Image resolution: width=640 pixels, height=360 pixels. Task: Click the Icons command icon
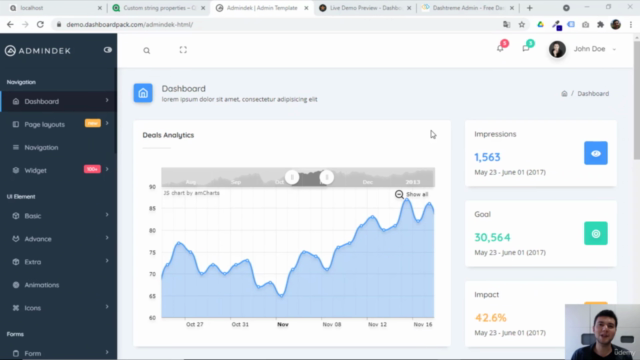pos(16,308)
